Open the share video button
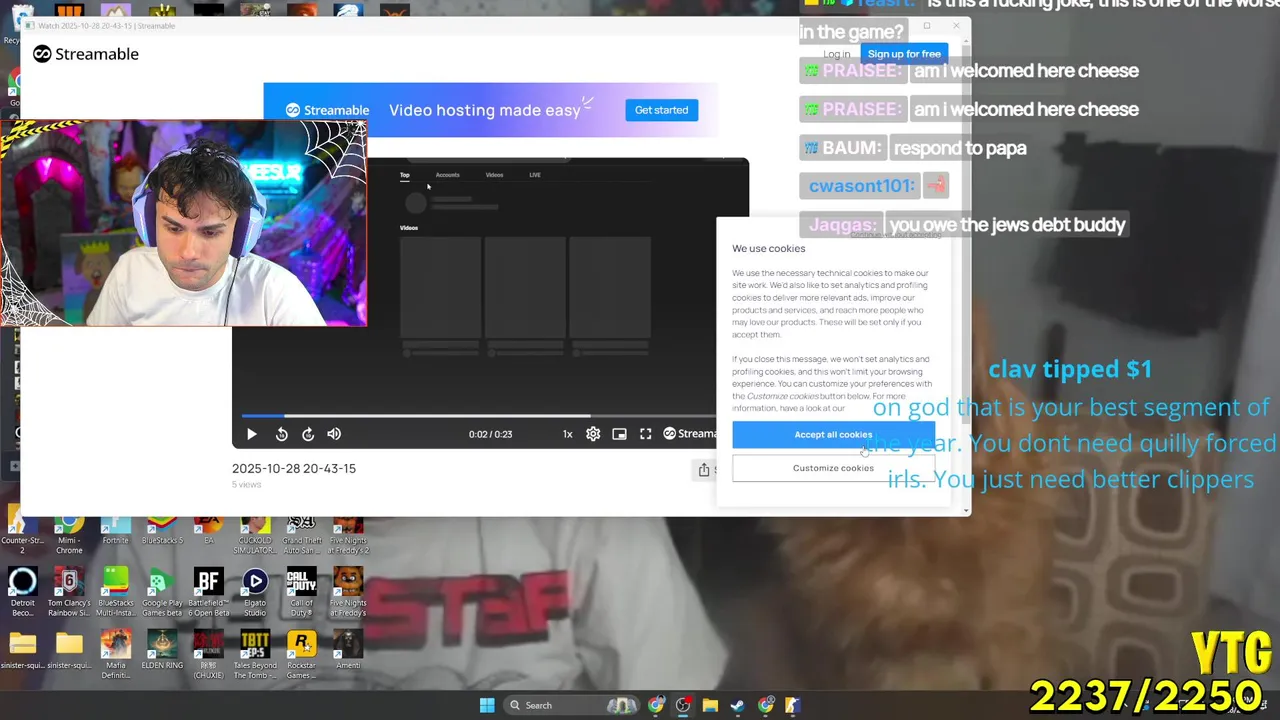This screenshot has width=1280, height=720. (x=704, y=469)
